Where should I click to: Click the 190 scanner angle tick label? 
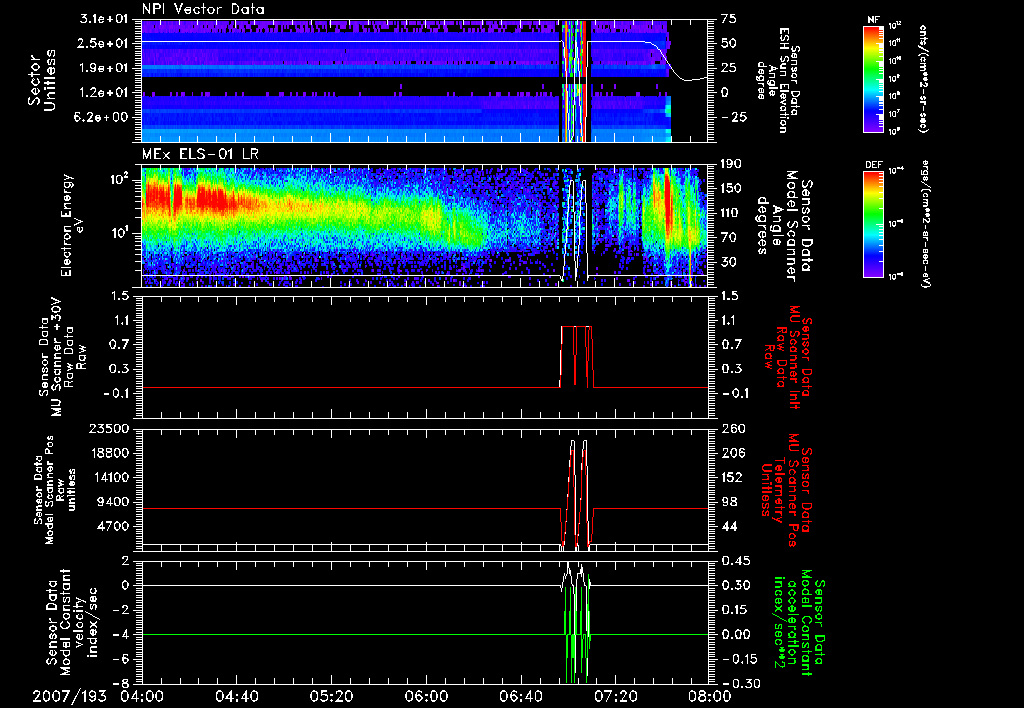pyautogui.click(x=731, y=164)
